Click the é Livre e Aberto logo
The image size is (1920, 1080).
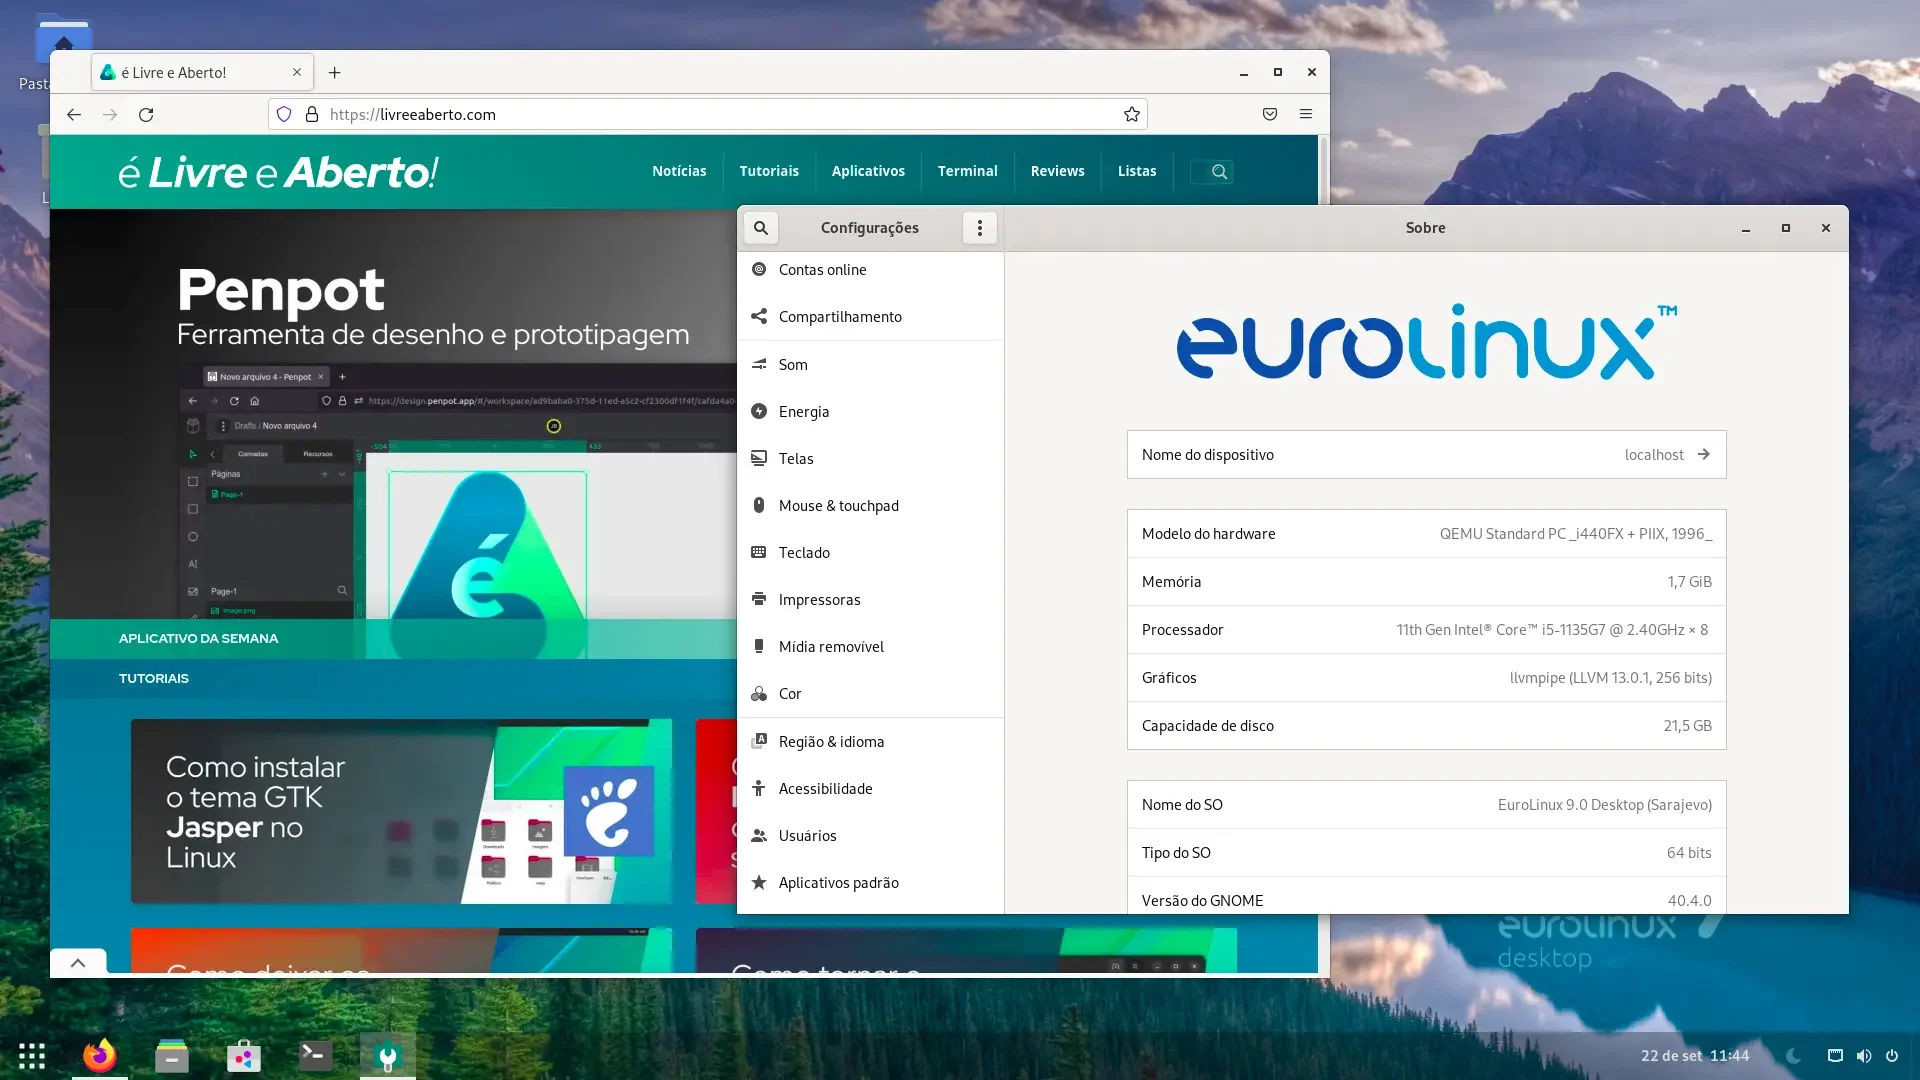tap(278, 172)
